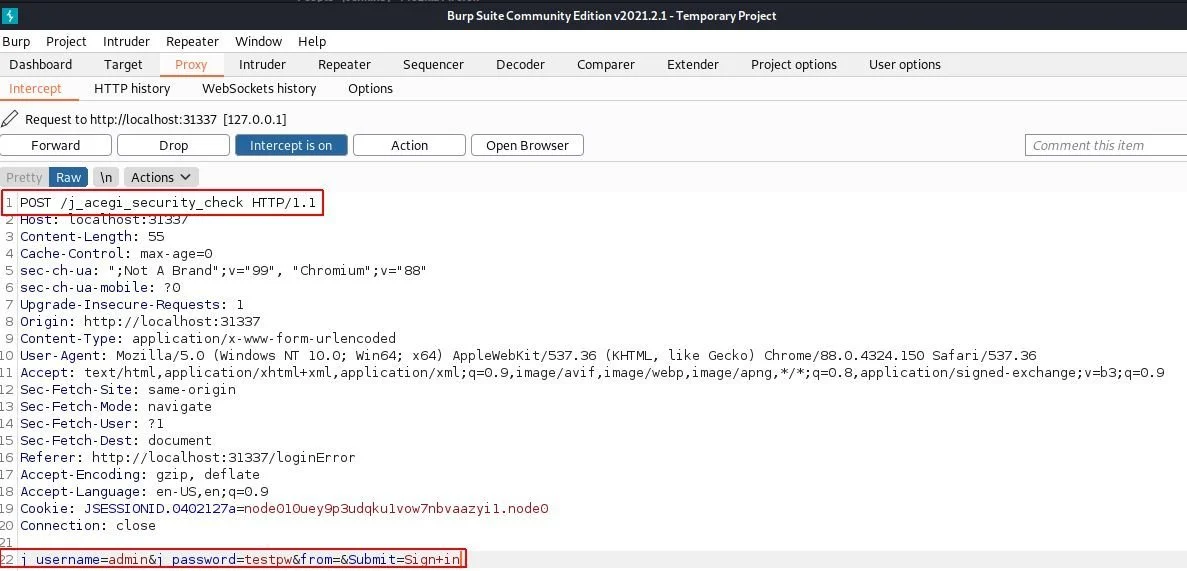The height and width of the screenshot is (571, 1187).
Task: Switch to the Raw view
Action: 68,177
